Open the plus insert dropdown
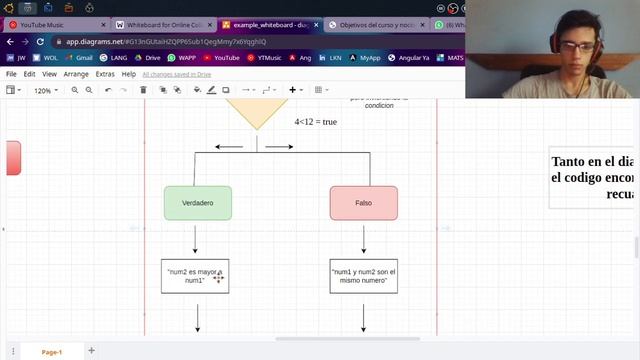Image resolution: width=640 pixels, height=360 pixels. tap(296, 90)
